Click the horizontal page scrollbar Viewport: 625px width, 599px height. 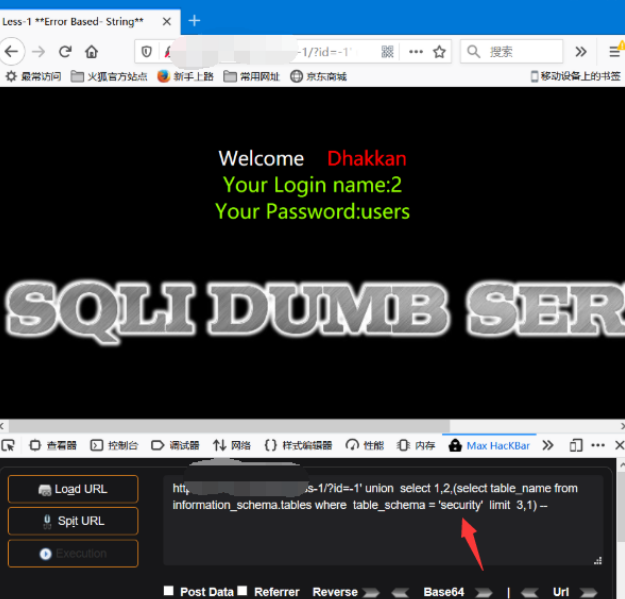[229, 426]
